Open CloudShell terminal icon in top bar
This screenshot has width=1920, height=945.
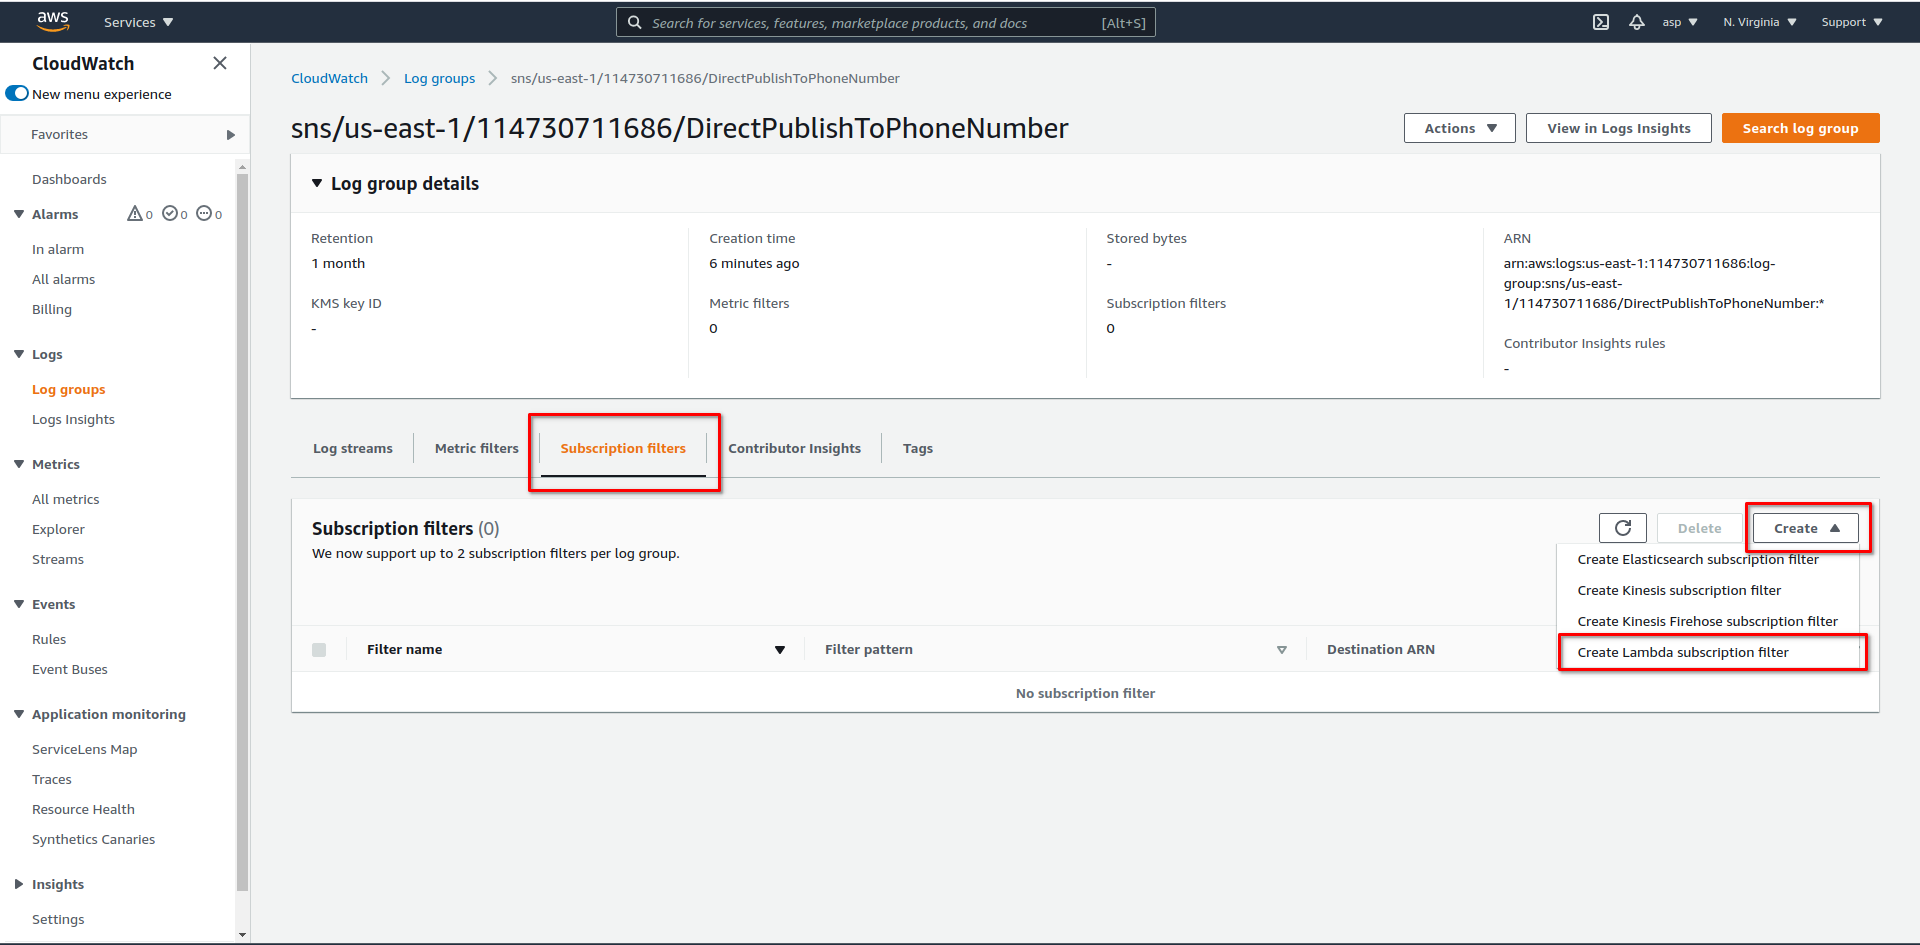(x=1601, y=22)
